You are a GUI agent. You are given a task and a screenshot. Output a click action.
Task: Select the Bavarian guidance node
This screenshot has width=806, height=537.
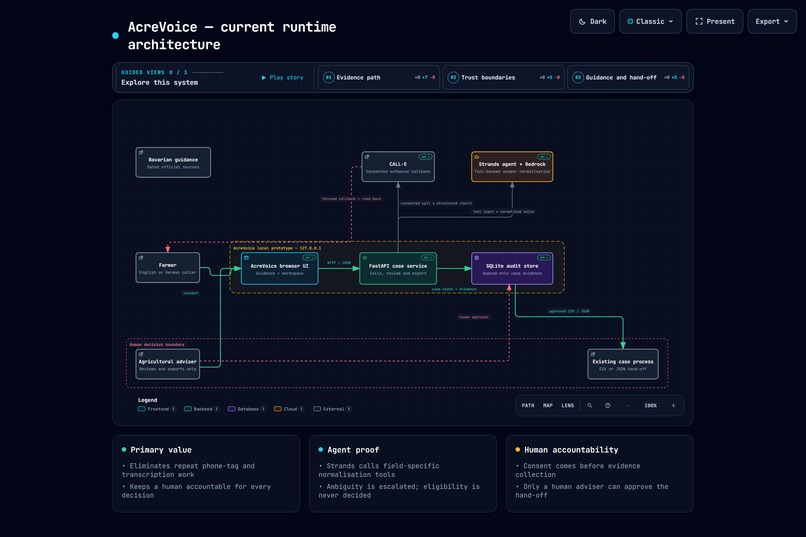pos(173,162)
